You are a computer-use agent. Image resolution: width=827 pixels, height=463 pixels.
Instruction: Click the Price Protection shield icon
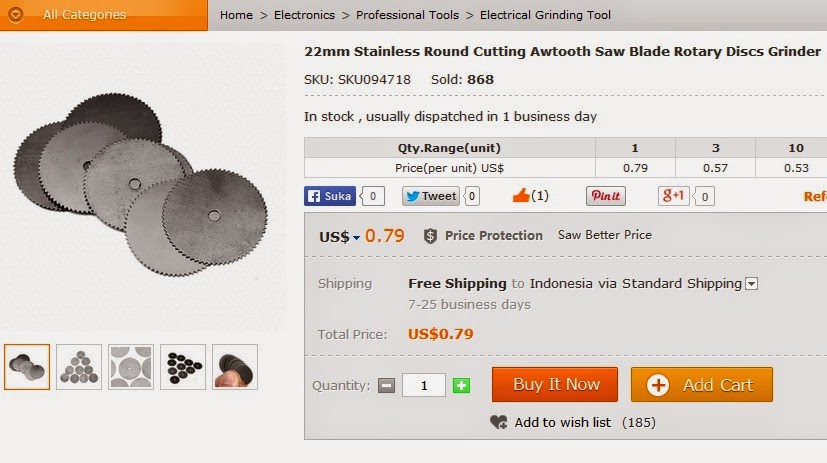430,236
